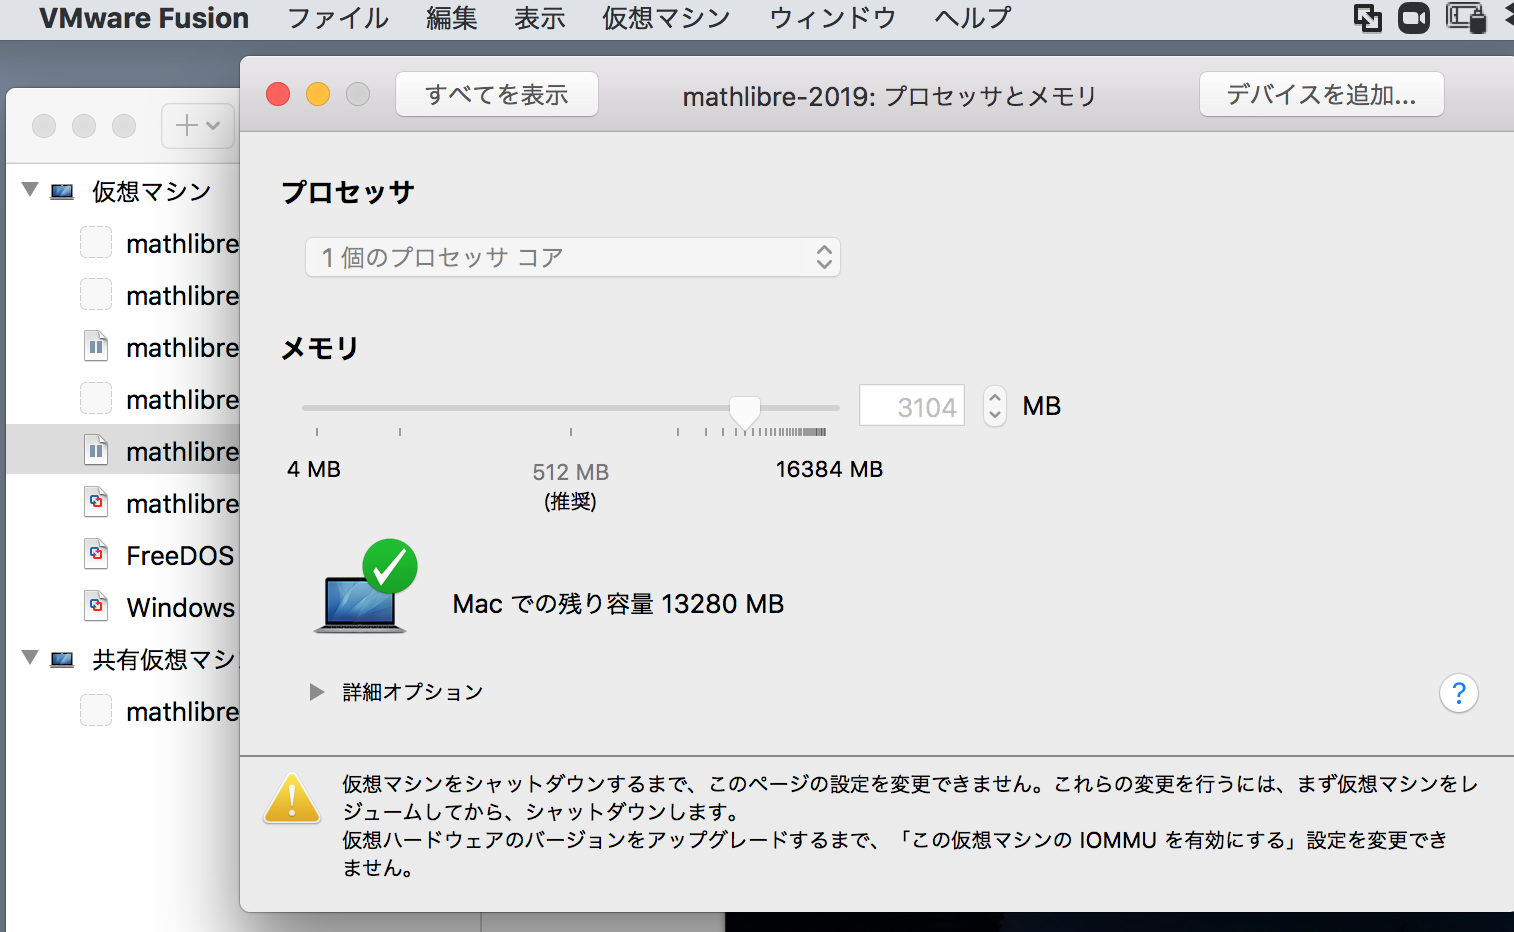Screen dimensions: 1514x932
Task: Open the VMware Fusion application menu
Action: click(x=144, y=18)
